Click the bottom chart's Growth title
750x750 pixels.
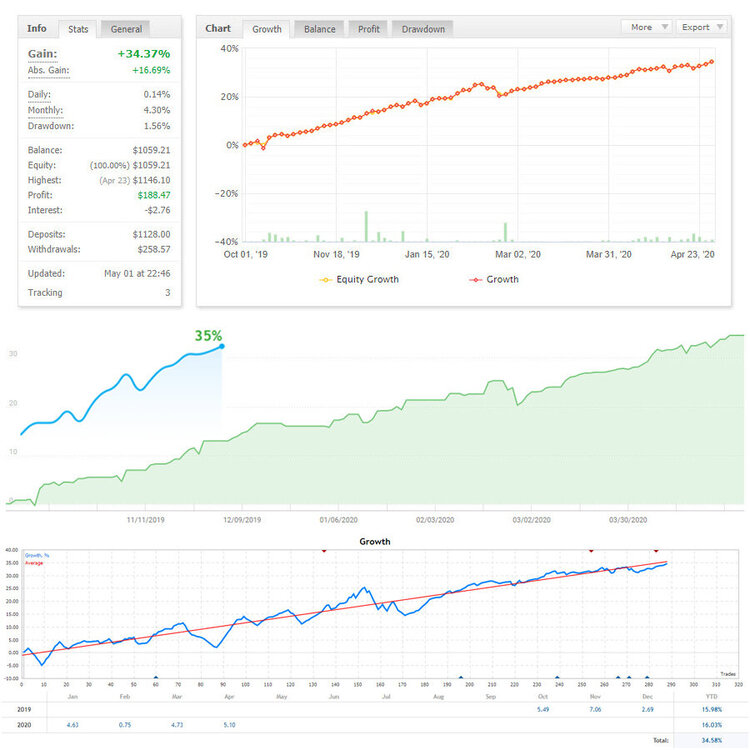tap(375, 541)
